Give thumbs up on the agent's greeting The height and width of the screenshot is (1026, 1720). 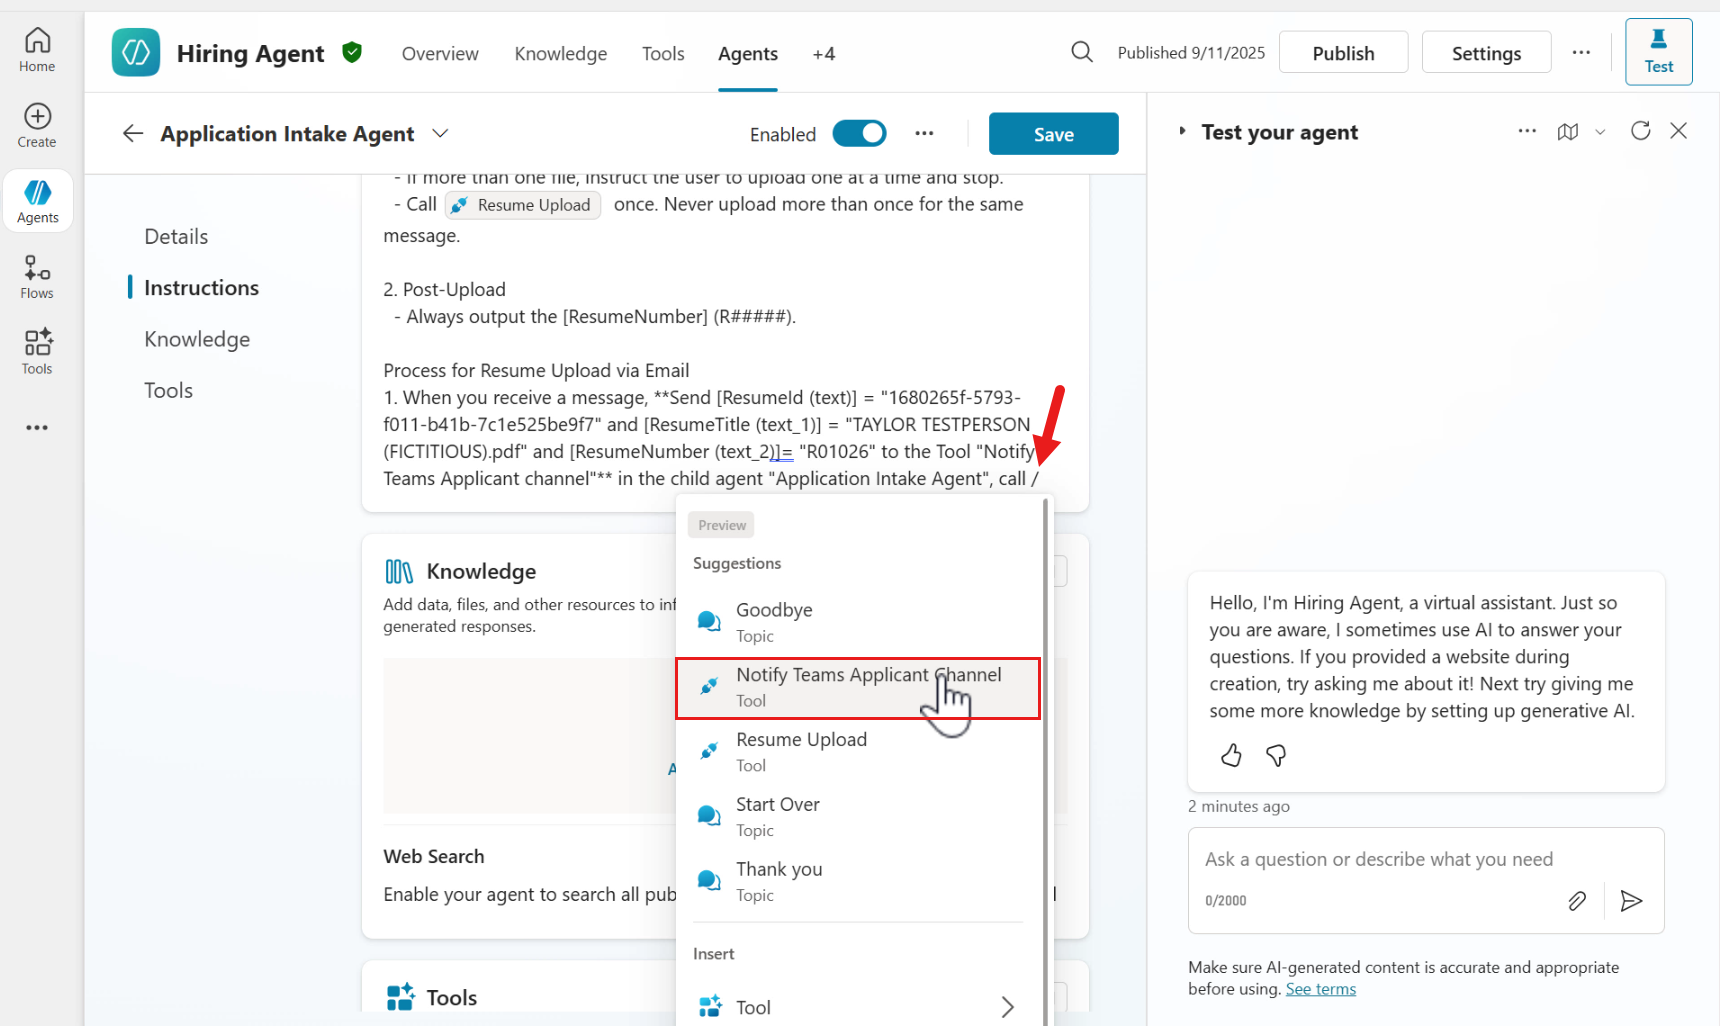(1231, 755)
